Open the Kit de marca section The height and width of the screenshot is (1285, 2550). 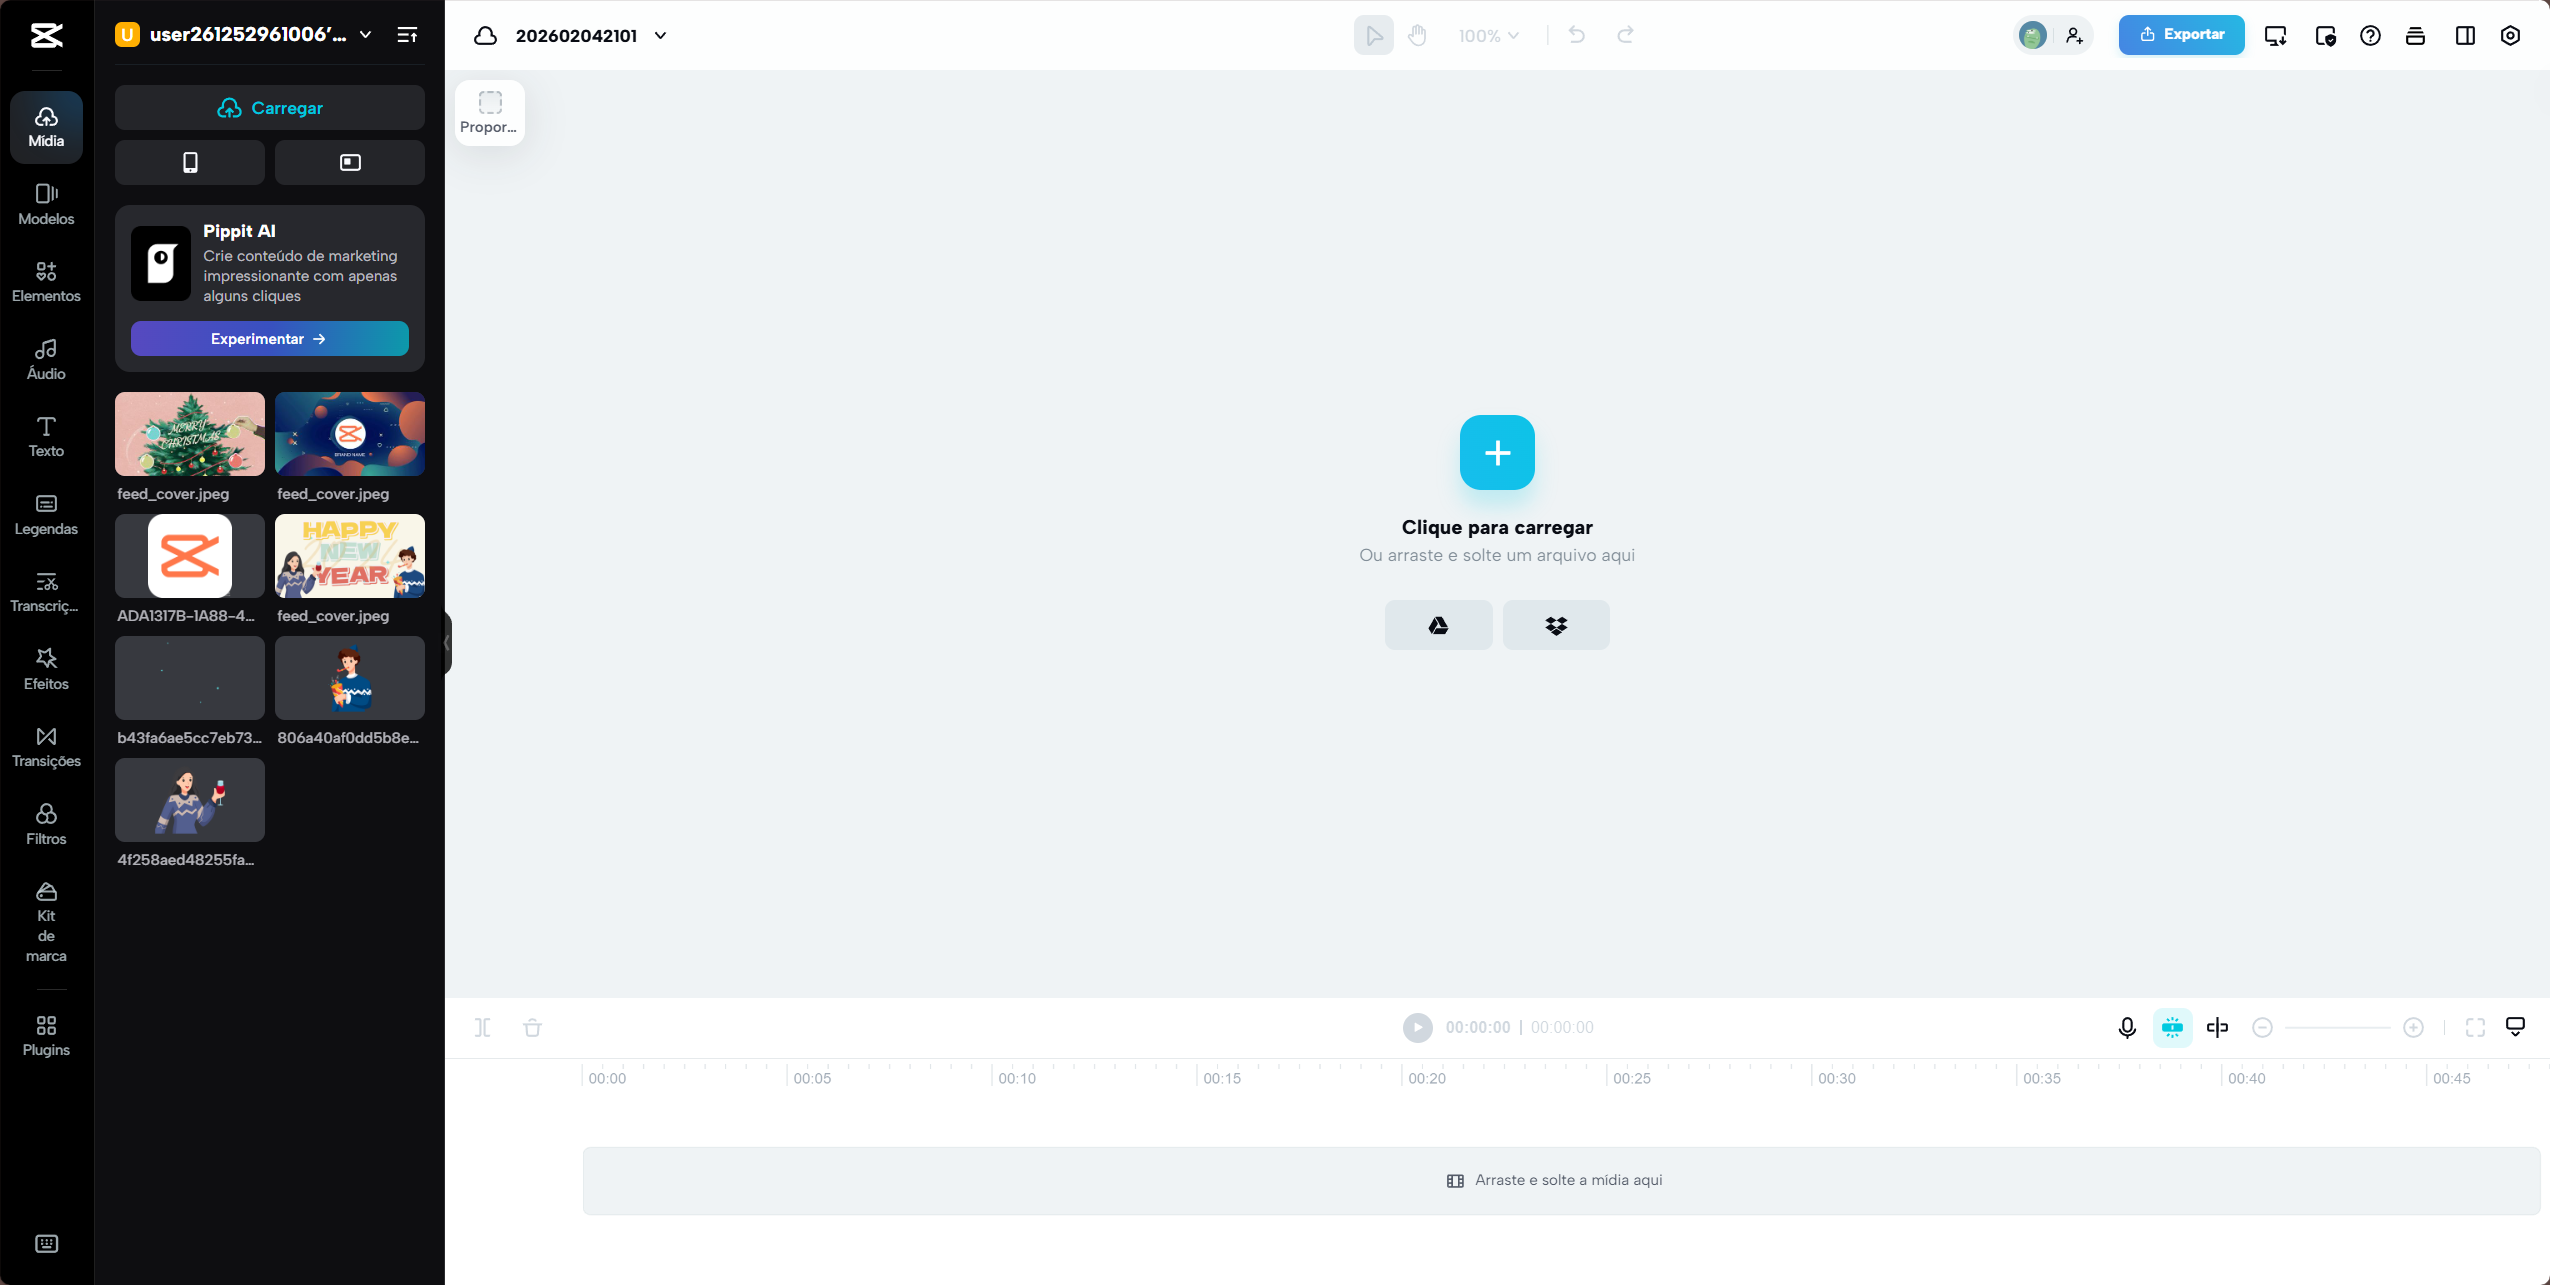(x=45, y=920)
